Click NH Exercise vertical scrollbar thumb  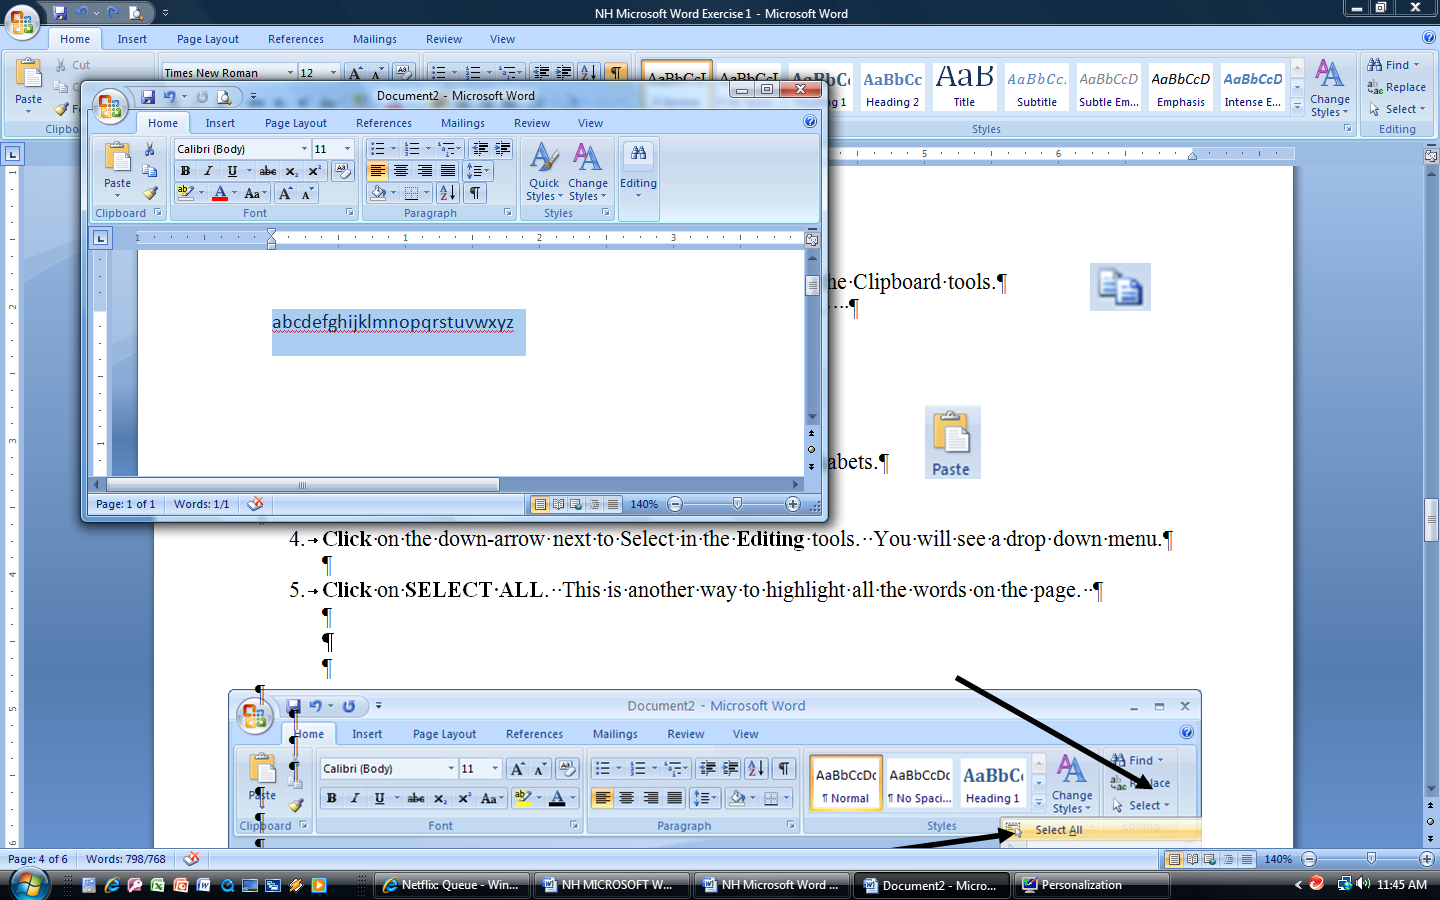coord(1431,518)
